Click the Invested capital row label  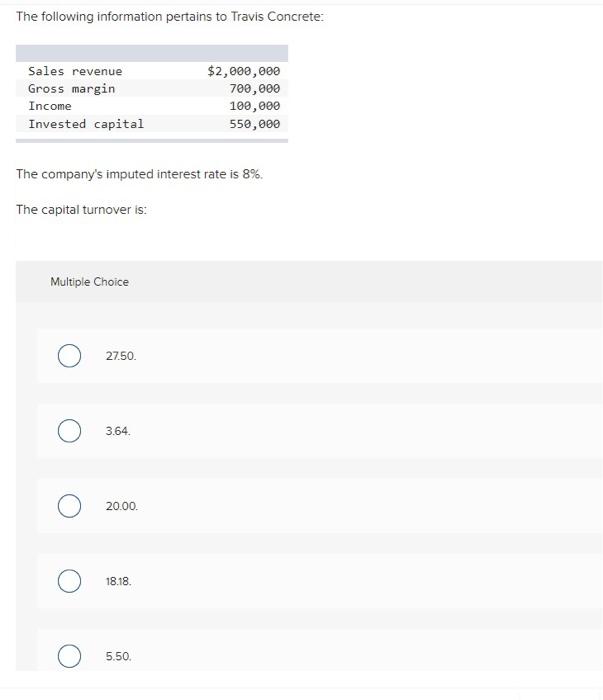coord(86,124)
